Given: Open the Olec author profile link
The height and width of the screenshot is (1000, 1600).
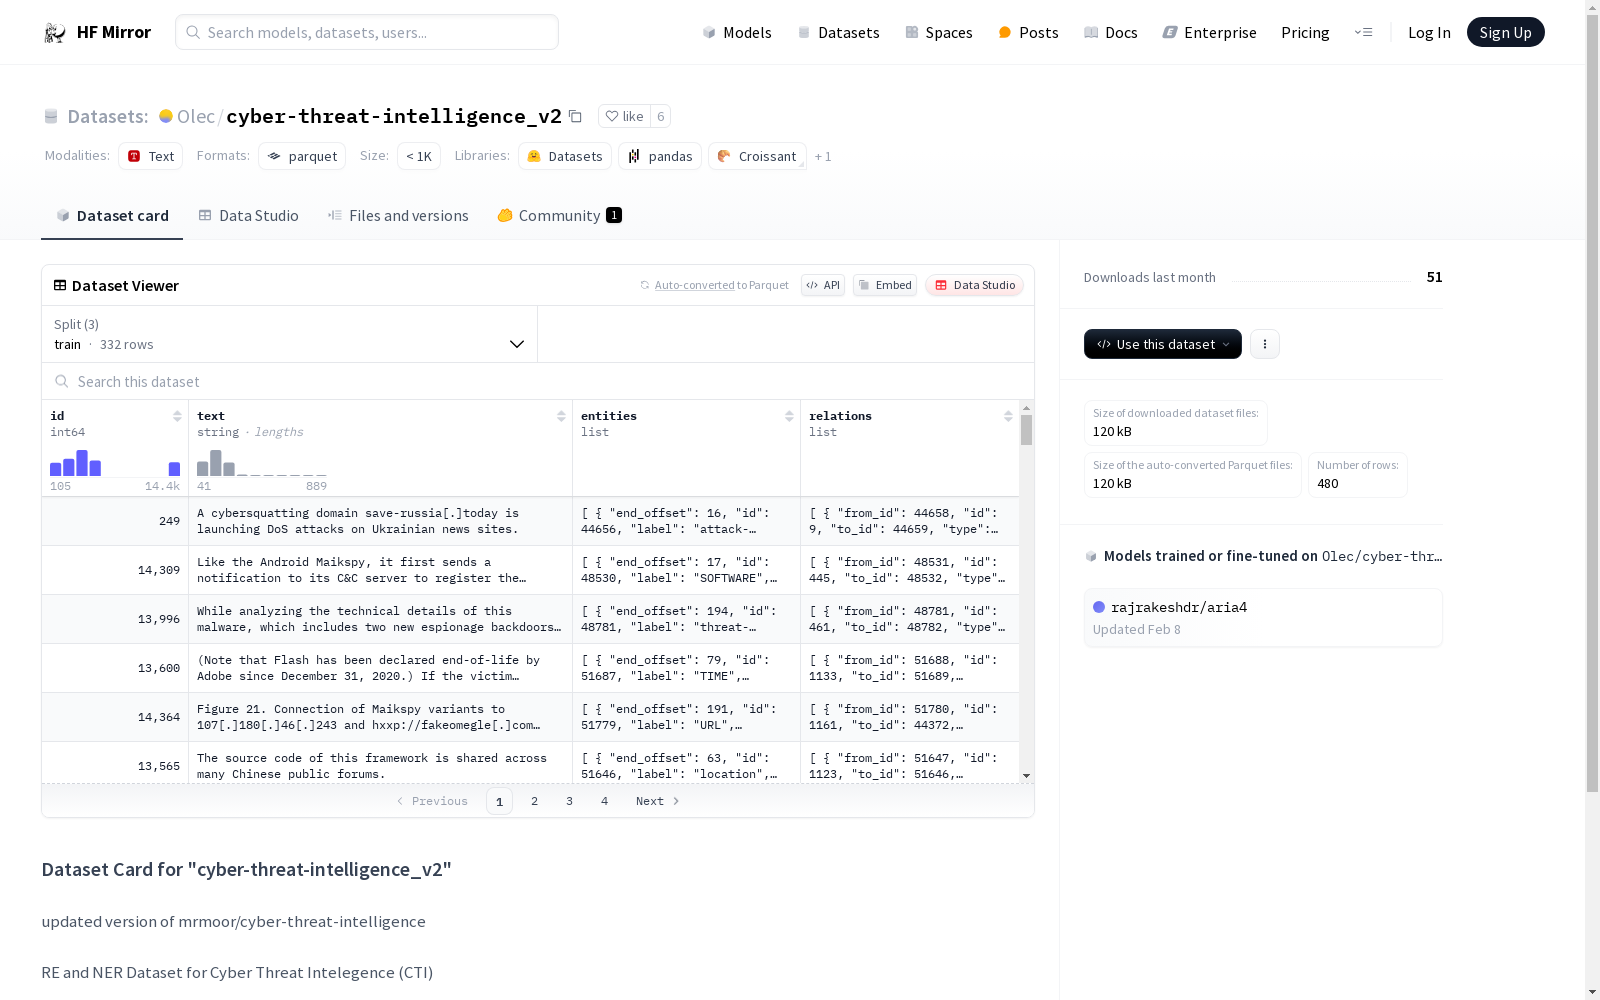Looking at the screenshot, I should point(196,116).
